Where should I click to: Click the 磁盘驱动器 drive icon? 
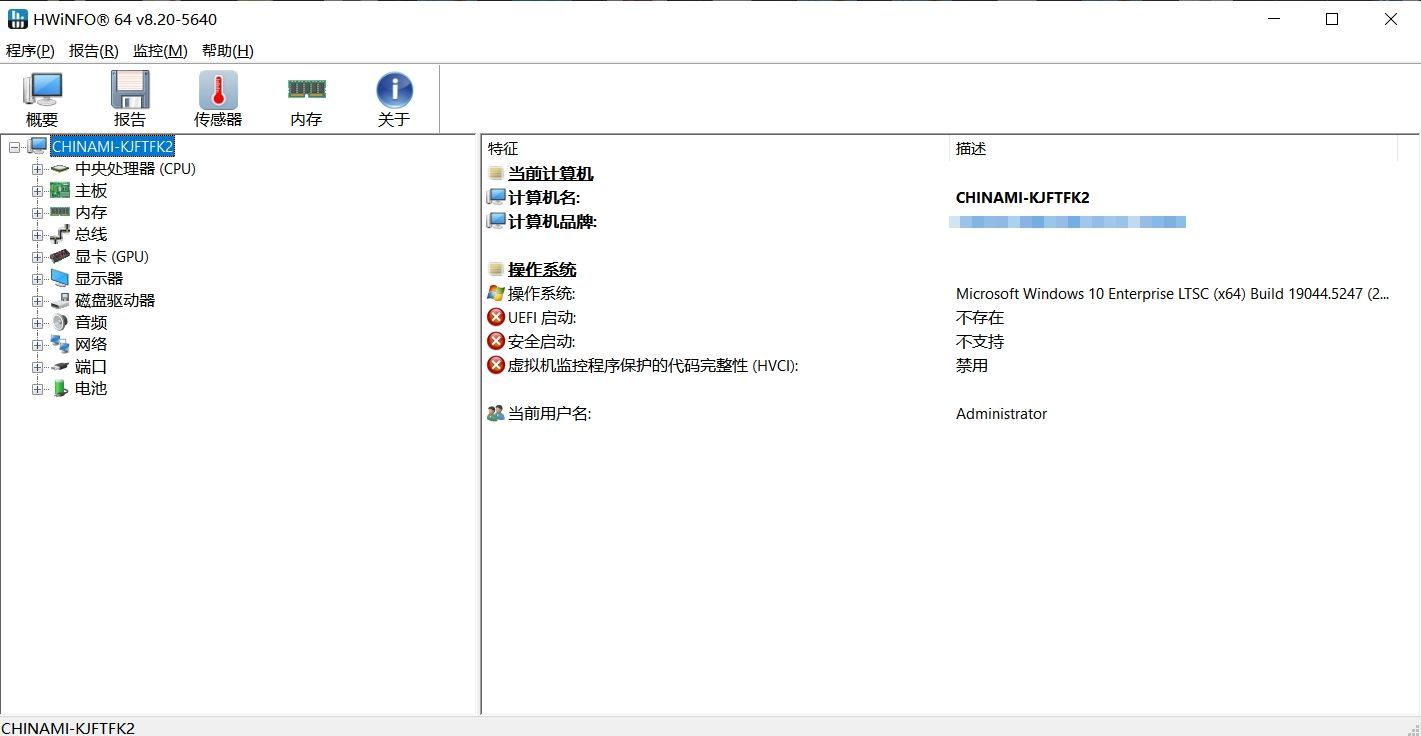click(60, 301)
